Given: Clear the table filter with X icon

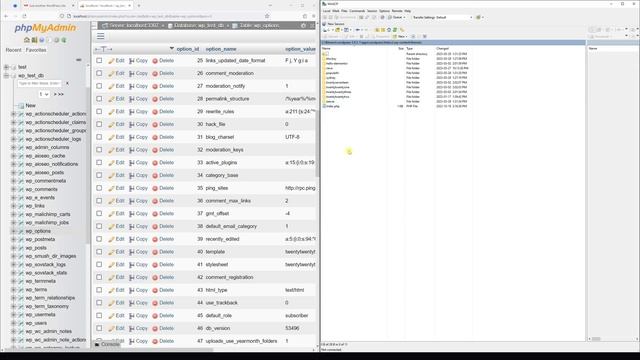Looking at the screenshot, I should [67, 83].
